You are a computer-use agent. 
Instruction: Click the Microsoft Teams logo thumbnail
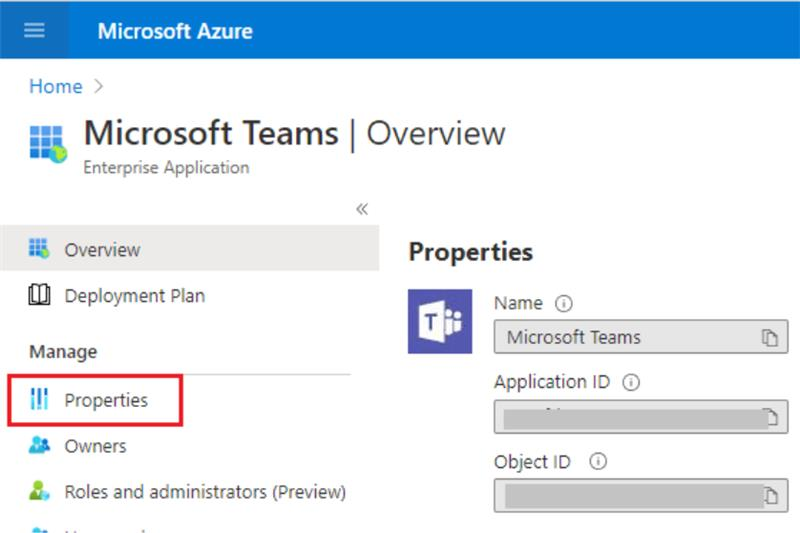coord(440,321)
